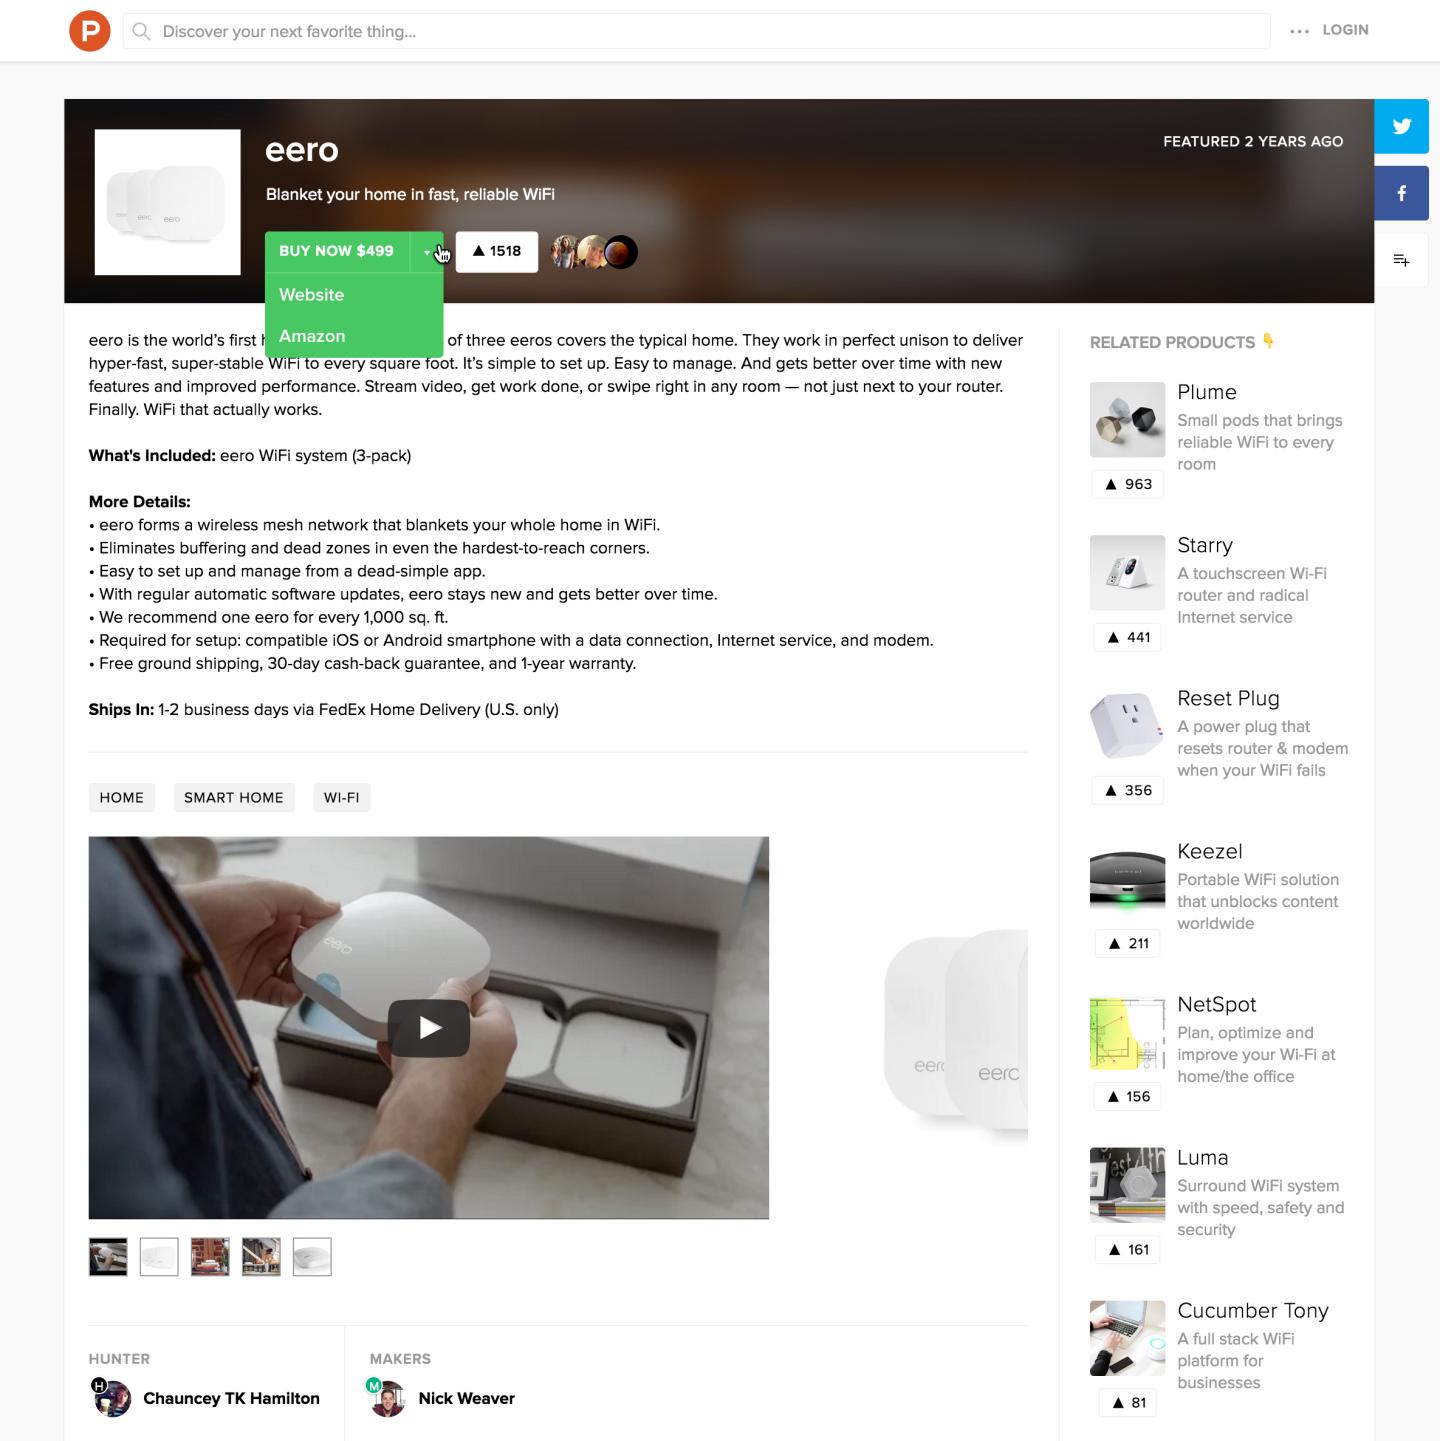Upvote Starry with 441 votes
This screenshot has height=1441, width=1440.
point(1127,637)
